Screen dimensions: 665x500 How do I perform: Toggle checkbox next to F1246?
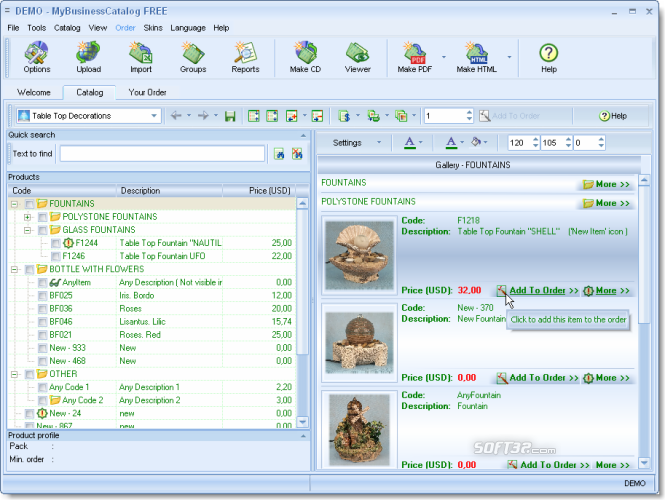pos(56,256)
